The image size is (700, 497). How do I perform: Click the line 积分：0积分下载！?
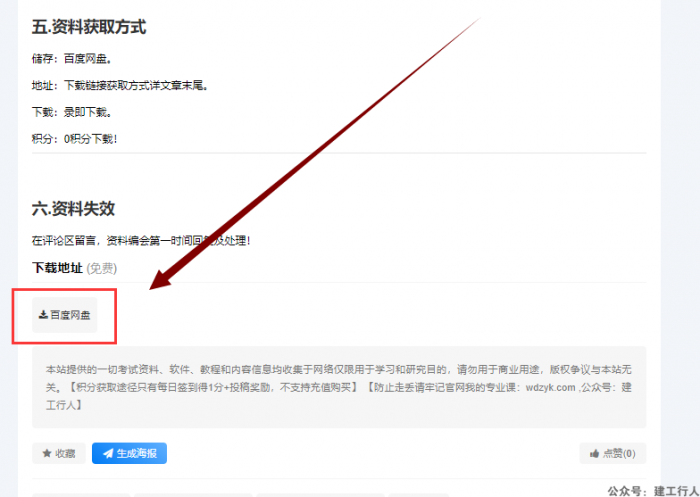tap(75, 139)
